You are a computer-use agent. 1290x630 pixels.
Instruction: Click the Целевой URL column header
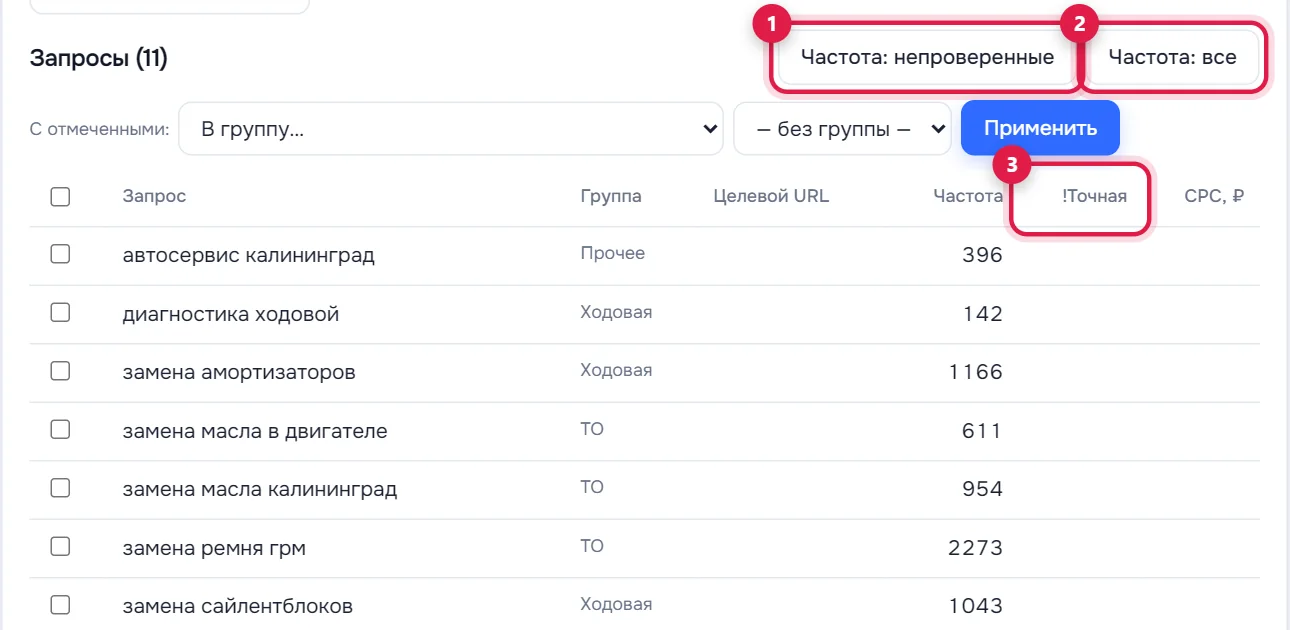point(771,196)
